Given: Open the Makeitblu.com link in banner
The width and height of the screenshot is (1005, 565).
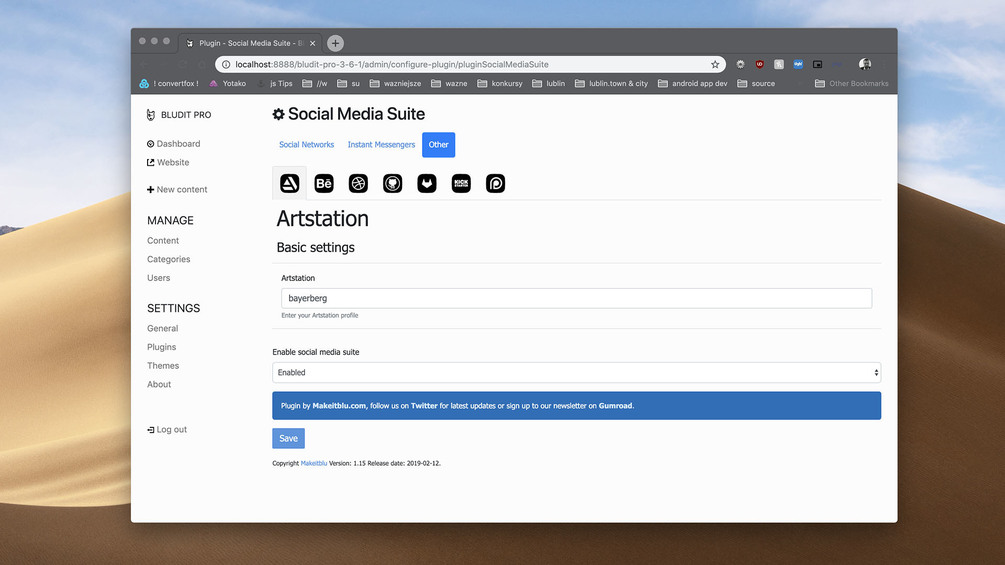Looking at the screenshot, I should coord(339,405).
